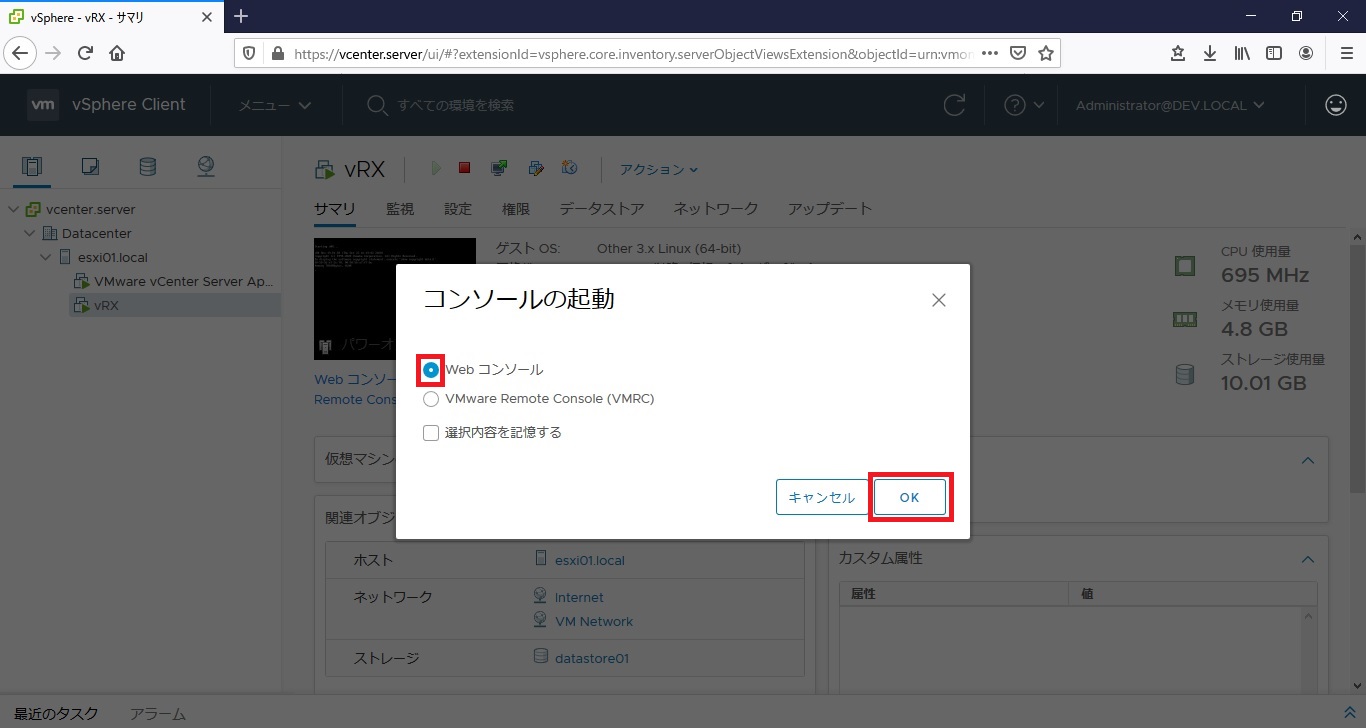Open the VMs and Templates view icon

pos(90,167)
